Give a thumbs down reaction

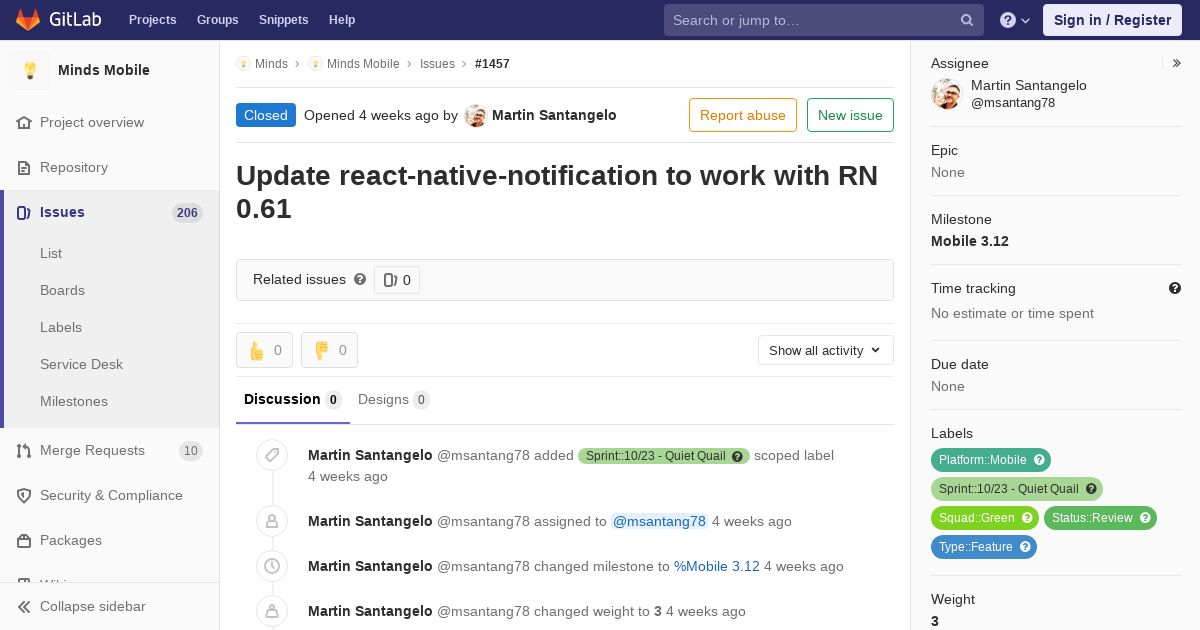pos(329,350)
